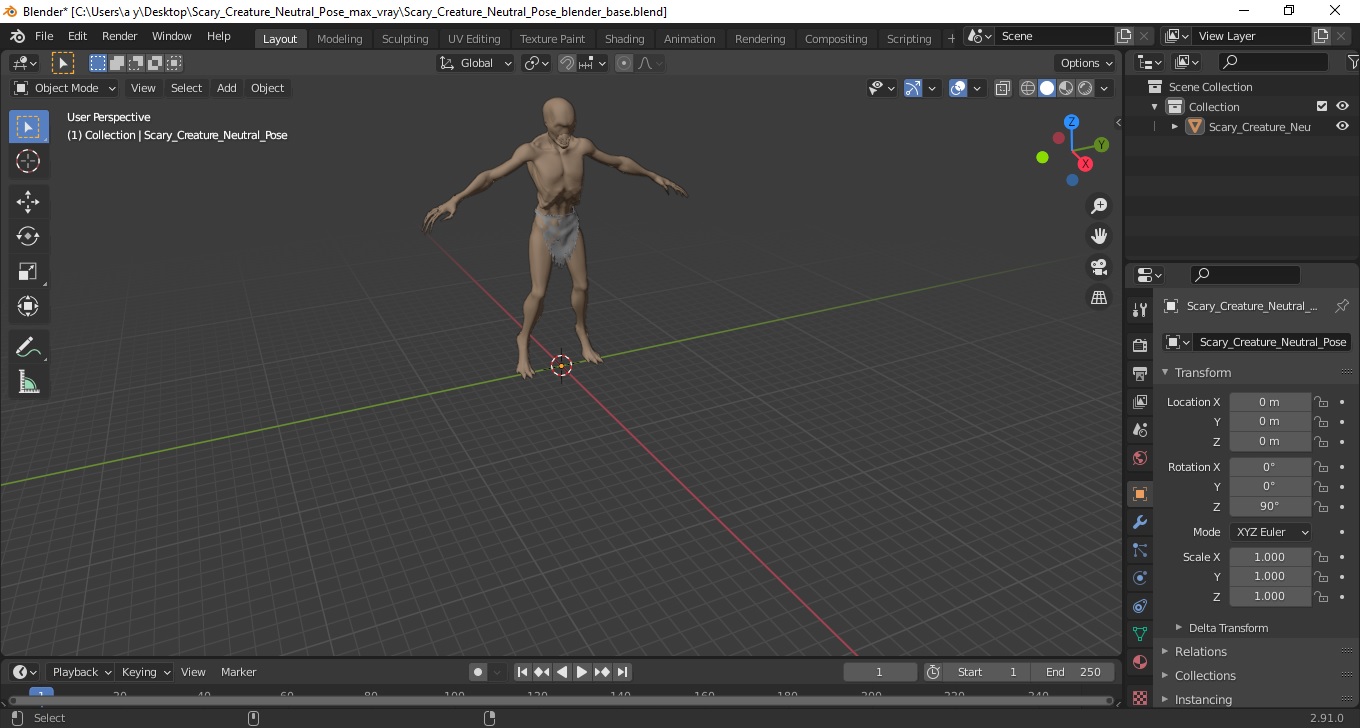This screenshot has height=728, width=1360.
Task: Open the Object Data mesh properties tab
Action: 1140,634
